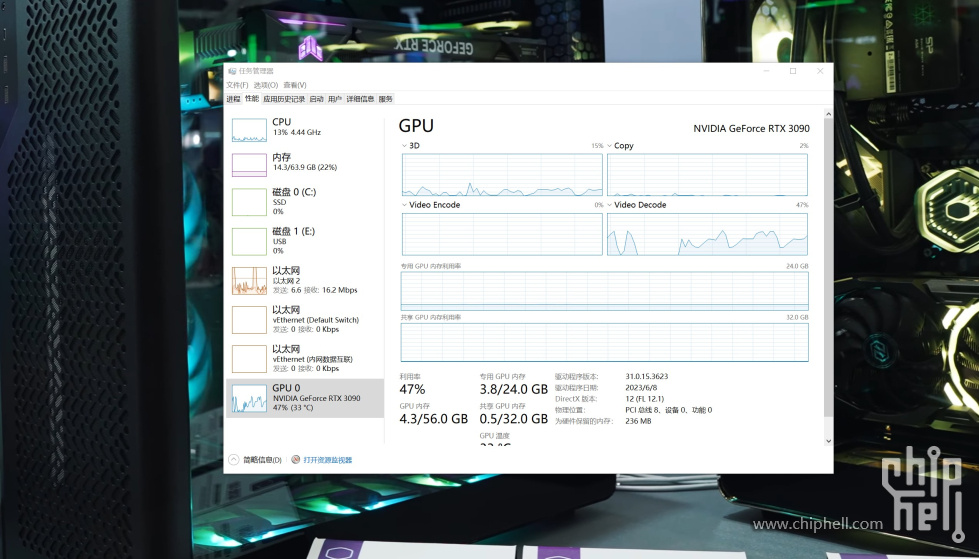Click the 专用 GPU 内存利用率 graph
The width and height of the screenshot is (979, 559).
click(x=604, y=290)
